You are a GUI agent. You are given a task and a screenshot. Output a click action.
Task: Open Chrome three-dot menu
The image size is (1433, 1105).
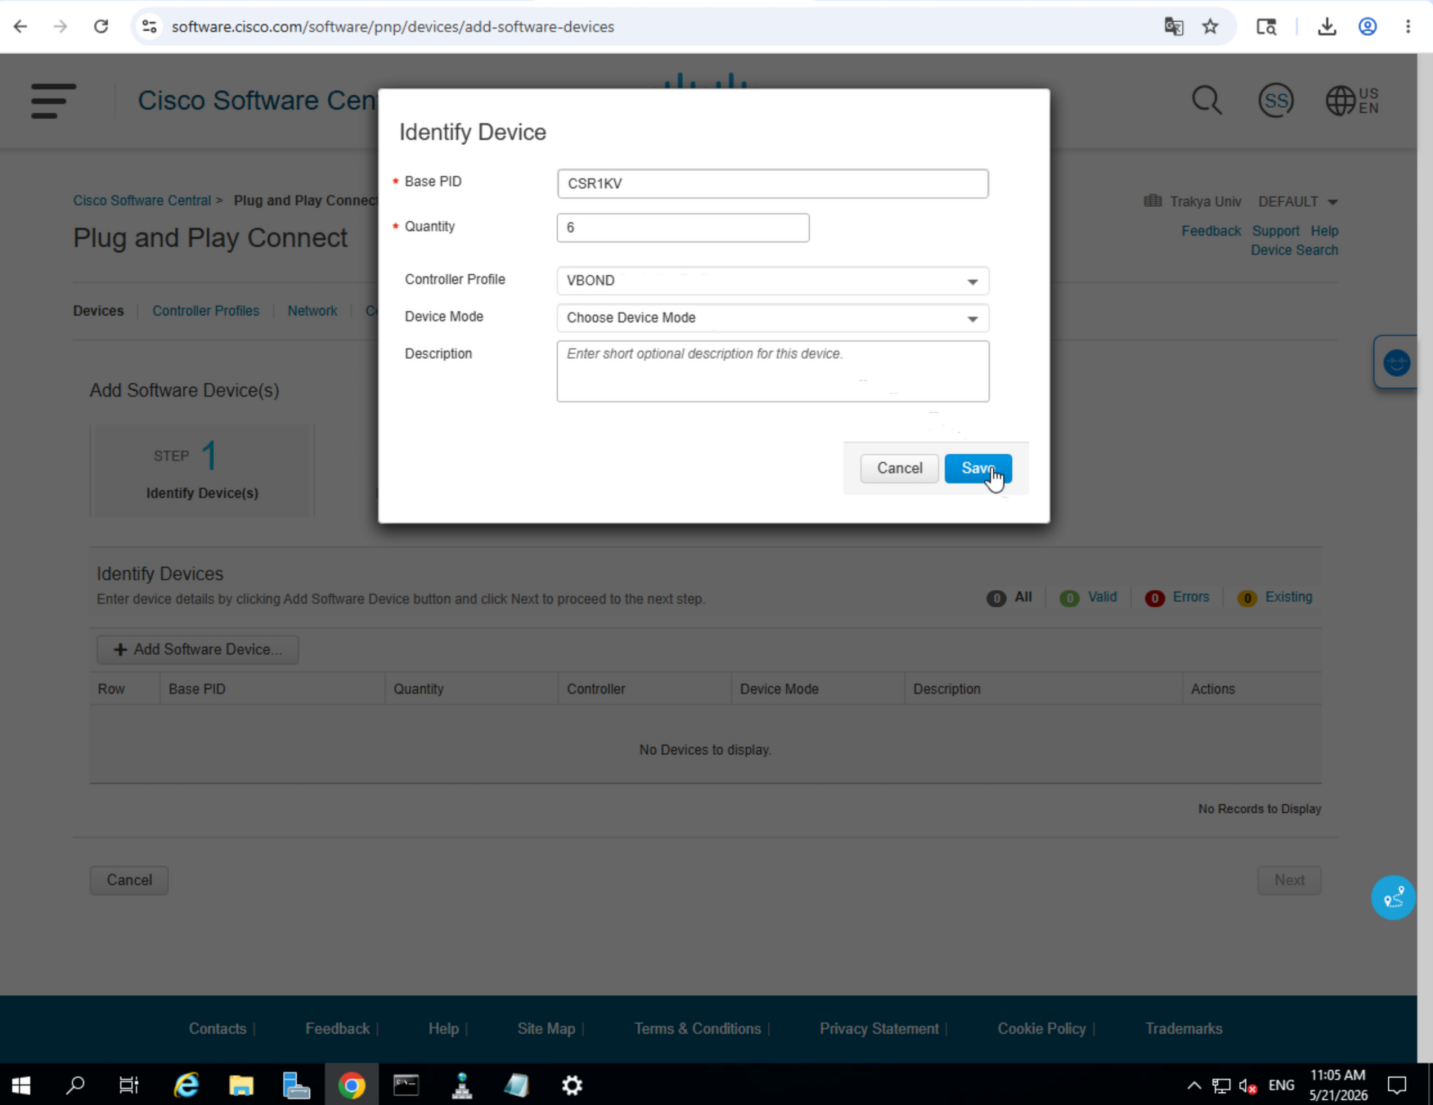pyautogui.click(x=1408, y=27)
